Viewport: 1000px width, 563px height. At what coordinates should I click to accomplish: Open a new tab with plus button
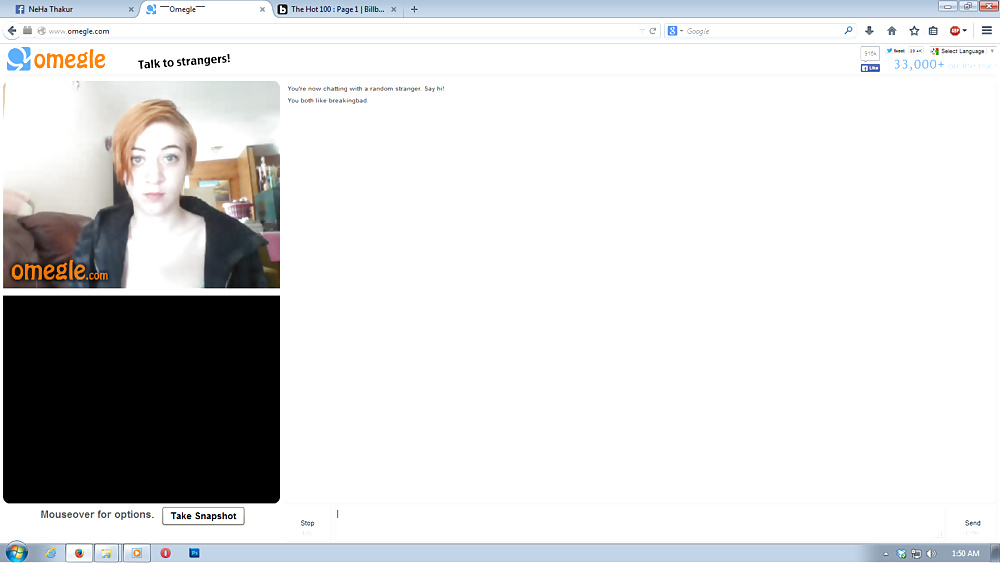pos(414,9)
